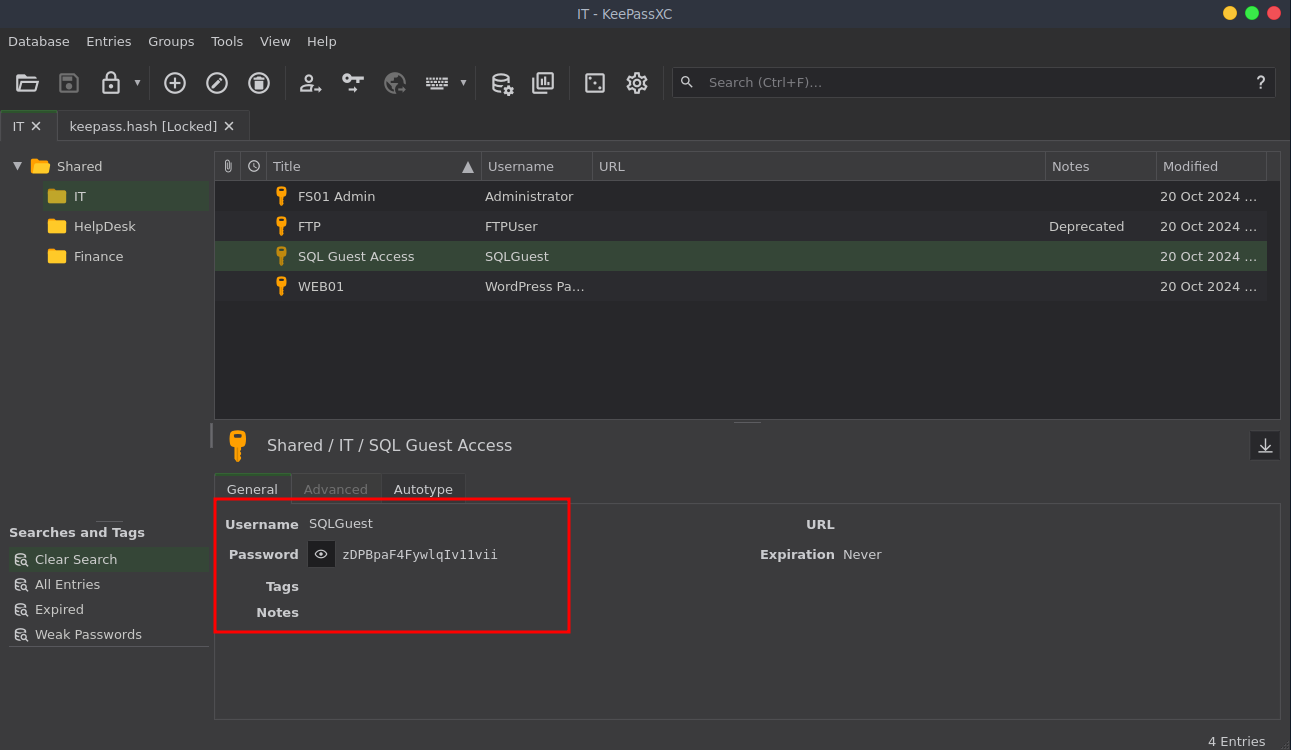1291x750 pixels.
Task: Edit selected entry with pencil icon
Action: (x=217, y=83)
